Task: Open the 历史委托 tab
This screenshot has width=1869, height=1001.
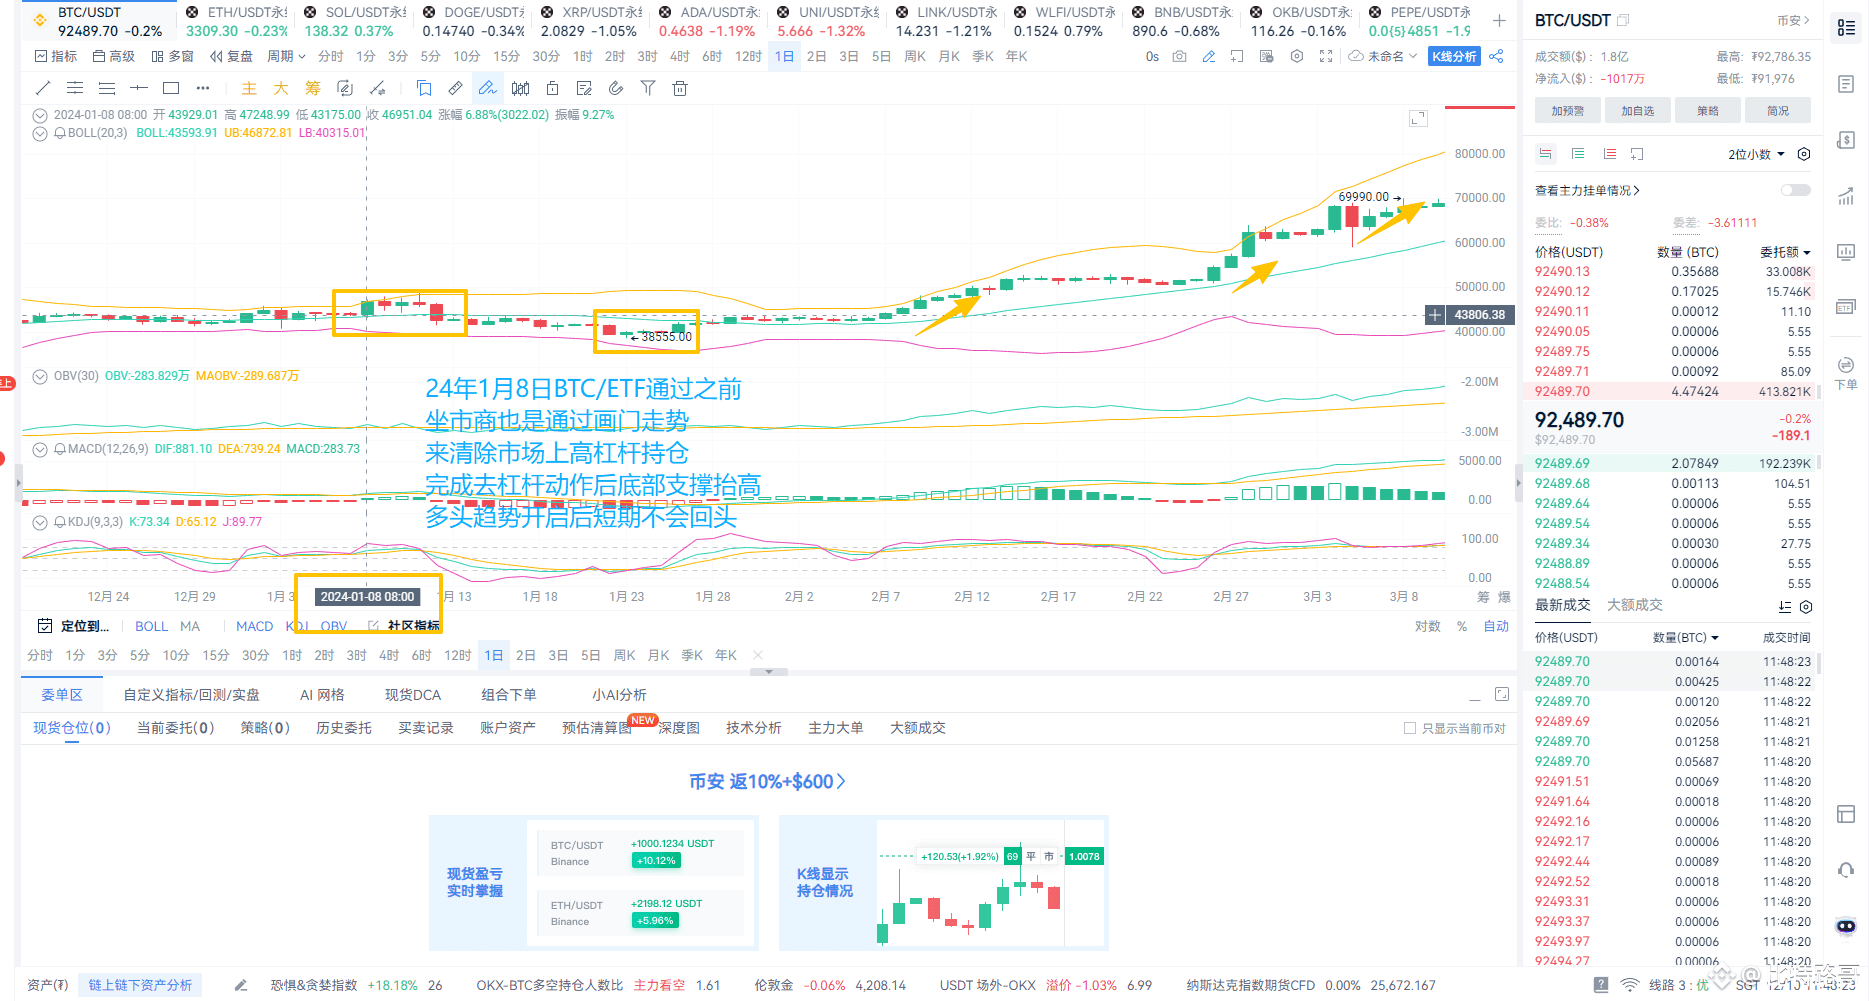Action: [344, 728]
